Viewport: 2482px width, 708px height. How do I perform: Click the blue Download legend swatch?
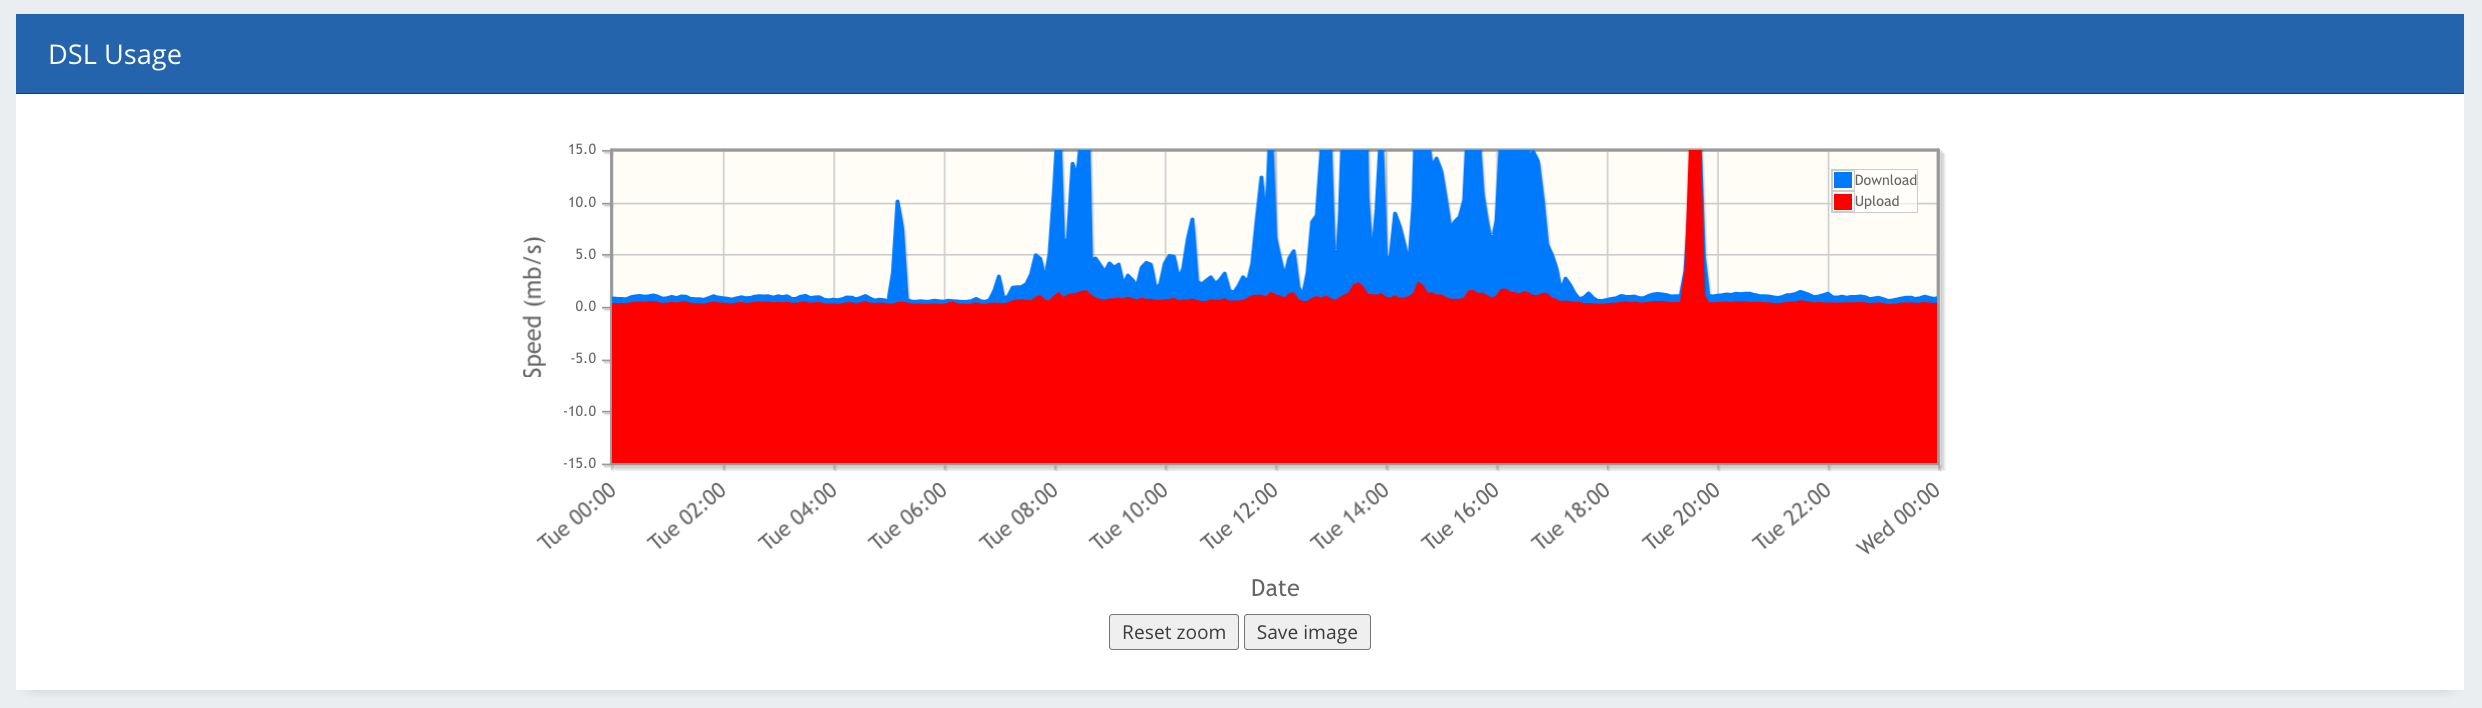[x=1843, y=180]
